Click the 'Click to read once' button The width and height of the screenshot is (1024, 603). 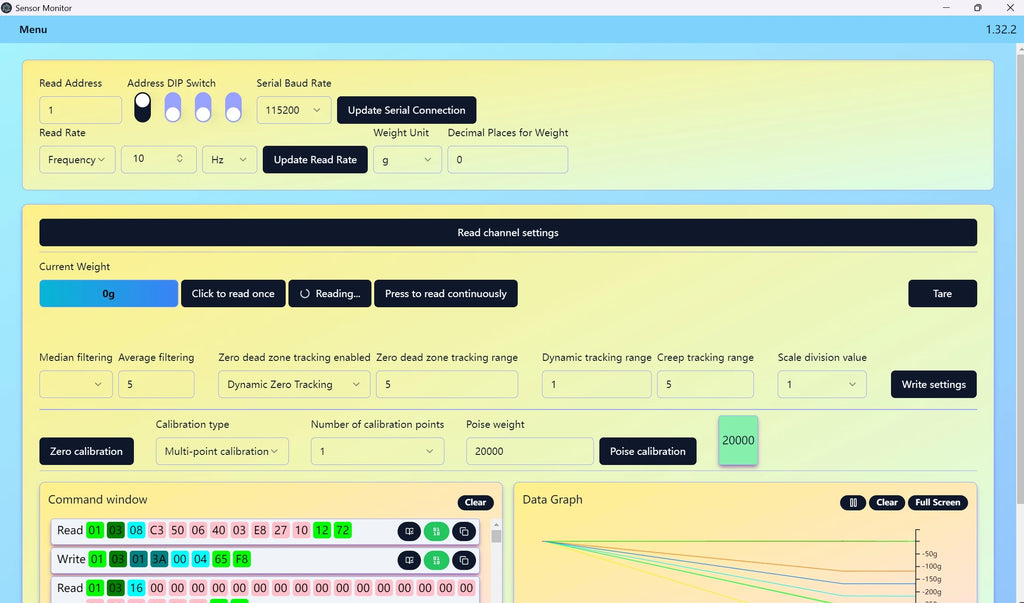tap(233, 293)
